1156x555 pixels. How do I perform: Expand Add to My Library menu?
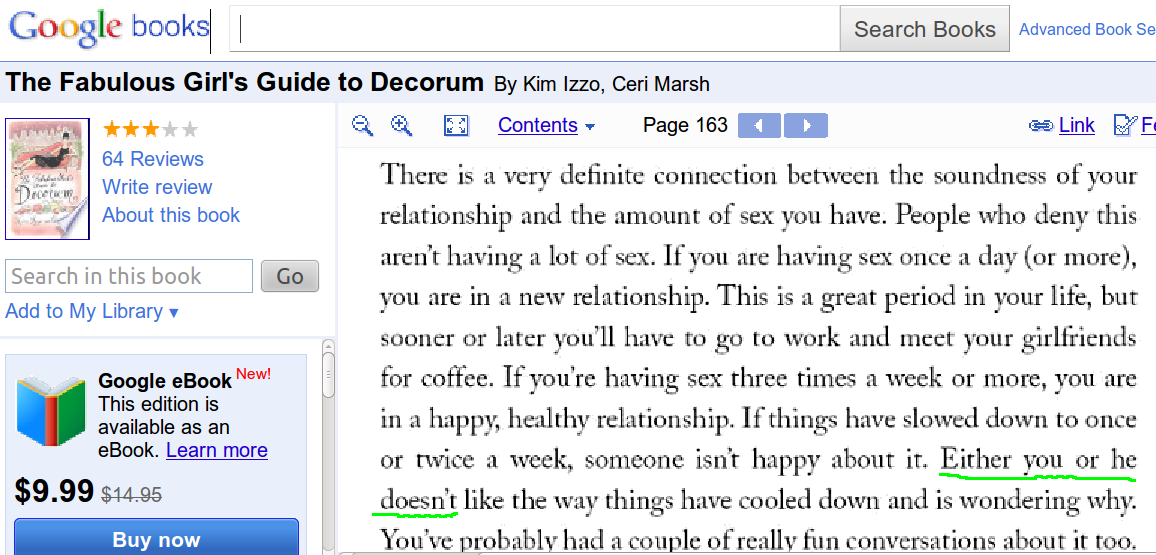coord(91,311)
